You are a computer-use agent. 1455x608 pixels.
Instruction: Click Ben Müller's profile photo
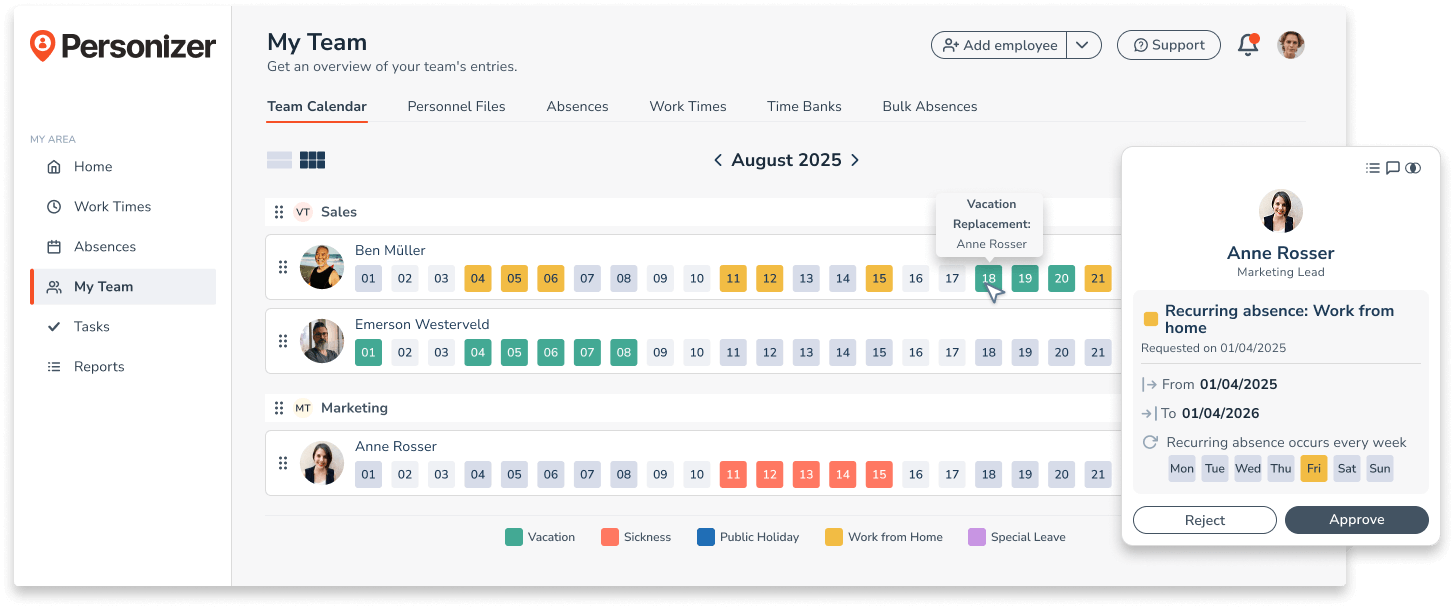pos(321,267)
